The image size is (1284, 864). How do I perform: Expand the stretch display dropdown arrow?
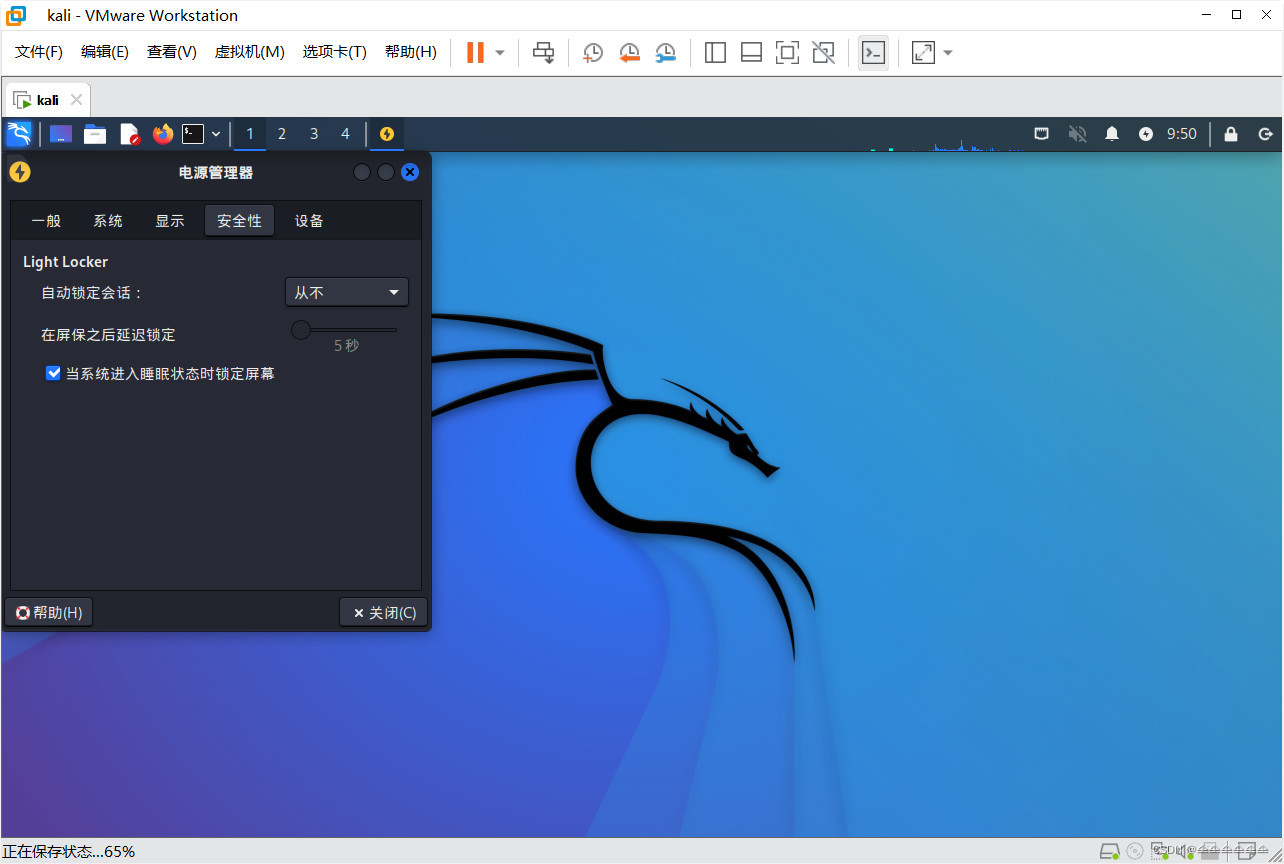pyautogui.click(x=948, y=53)
